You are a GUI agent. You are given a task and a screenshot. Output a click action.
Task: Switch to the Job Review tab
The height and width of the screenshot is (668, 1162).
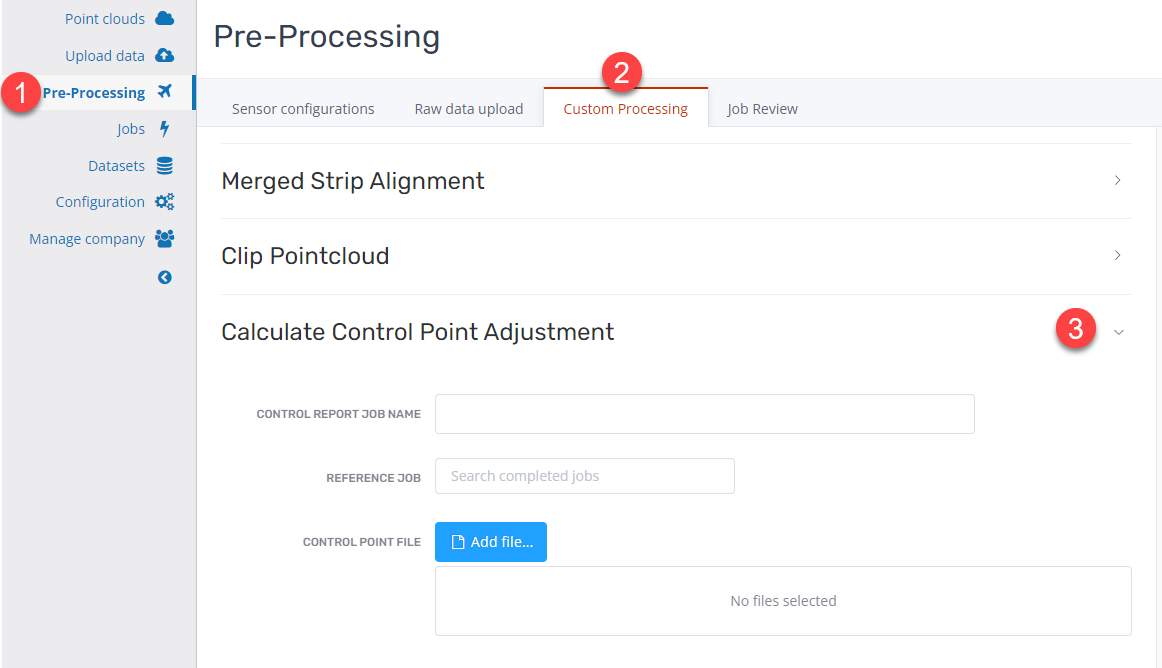pos(762,108)
